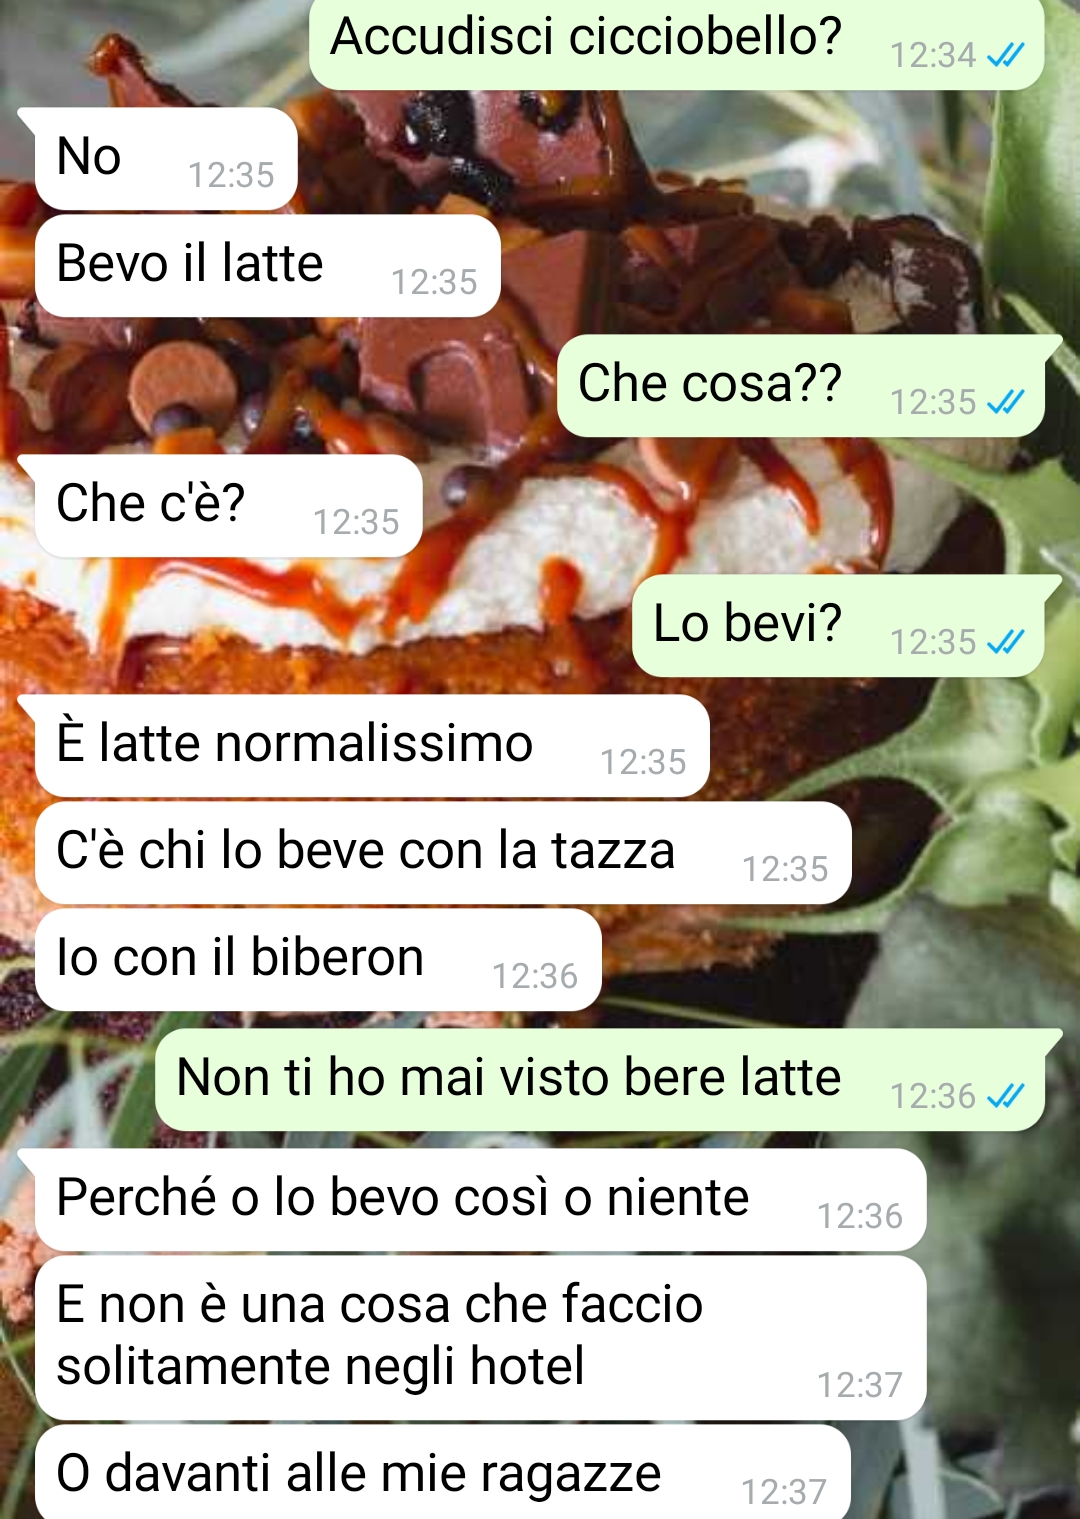Select the 'Io con il biberon' message
Screen dimensions: 1080x1519
(x=318, y=960)
